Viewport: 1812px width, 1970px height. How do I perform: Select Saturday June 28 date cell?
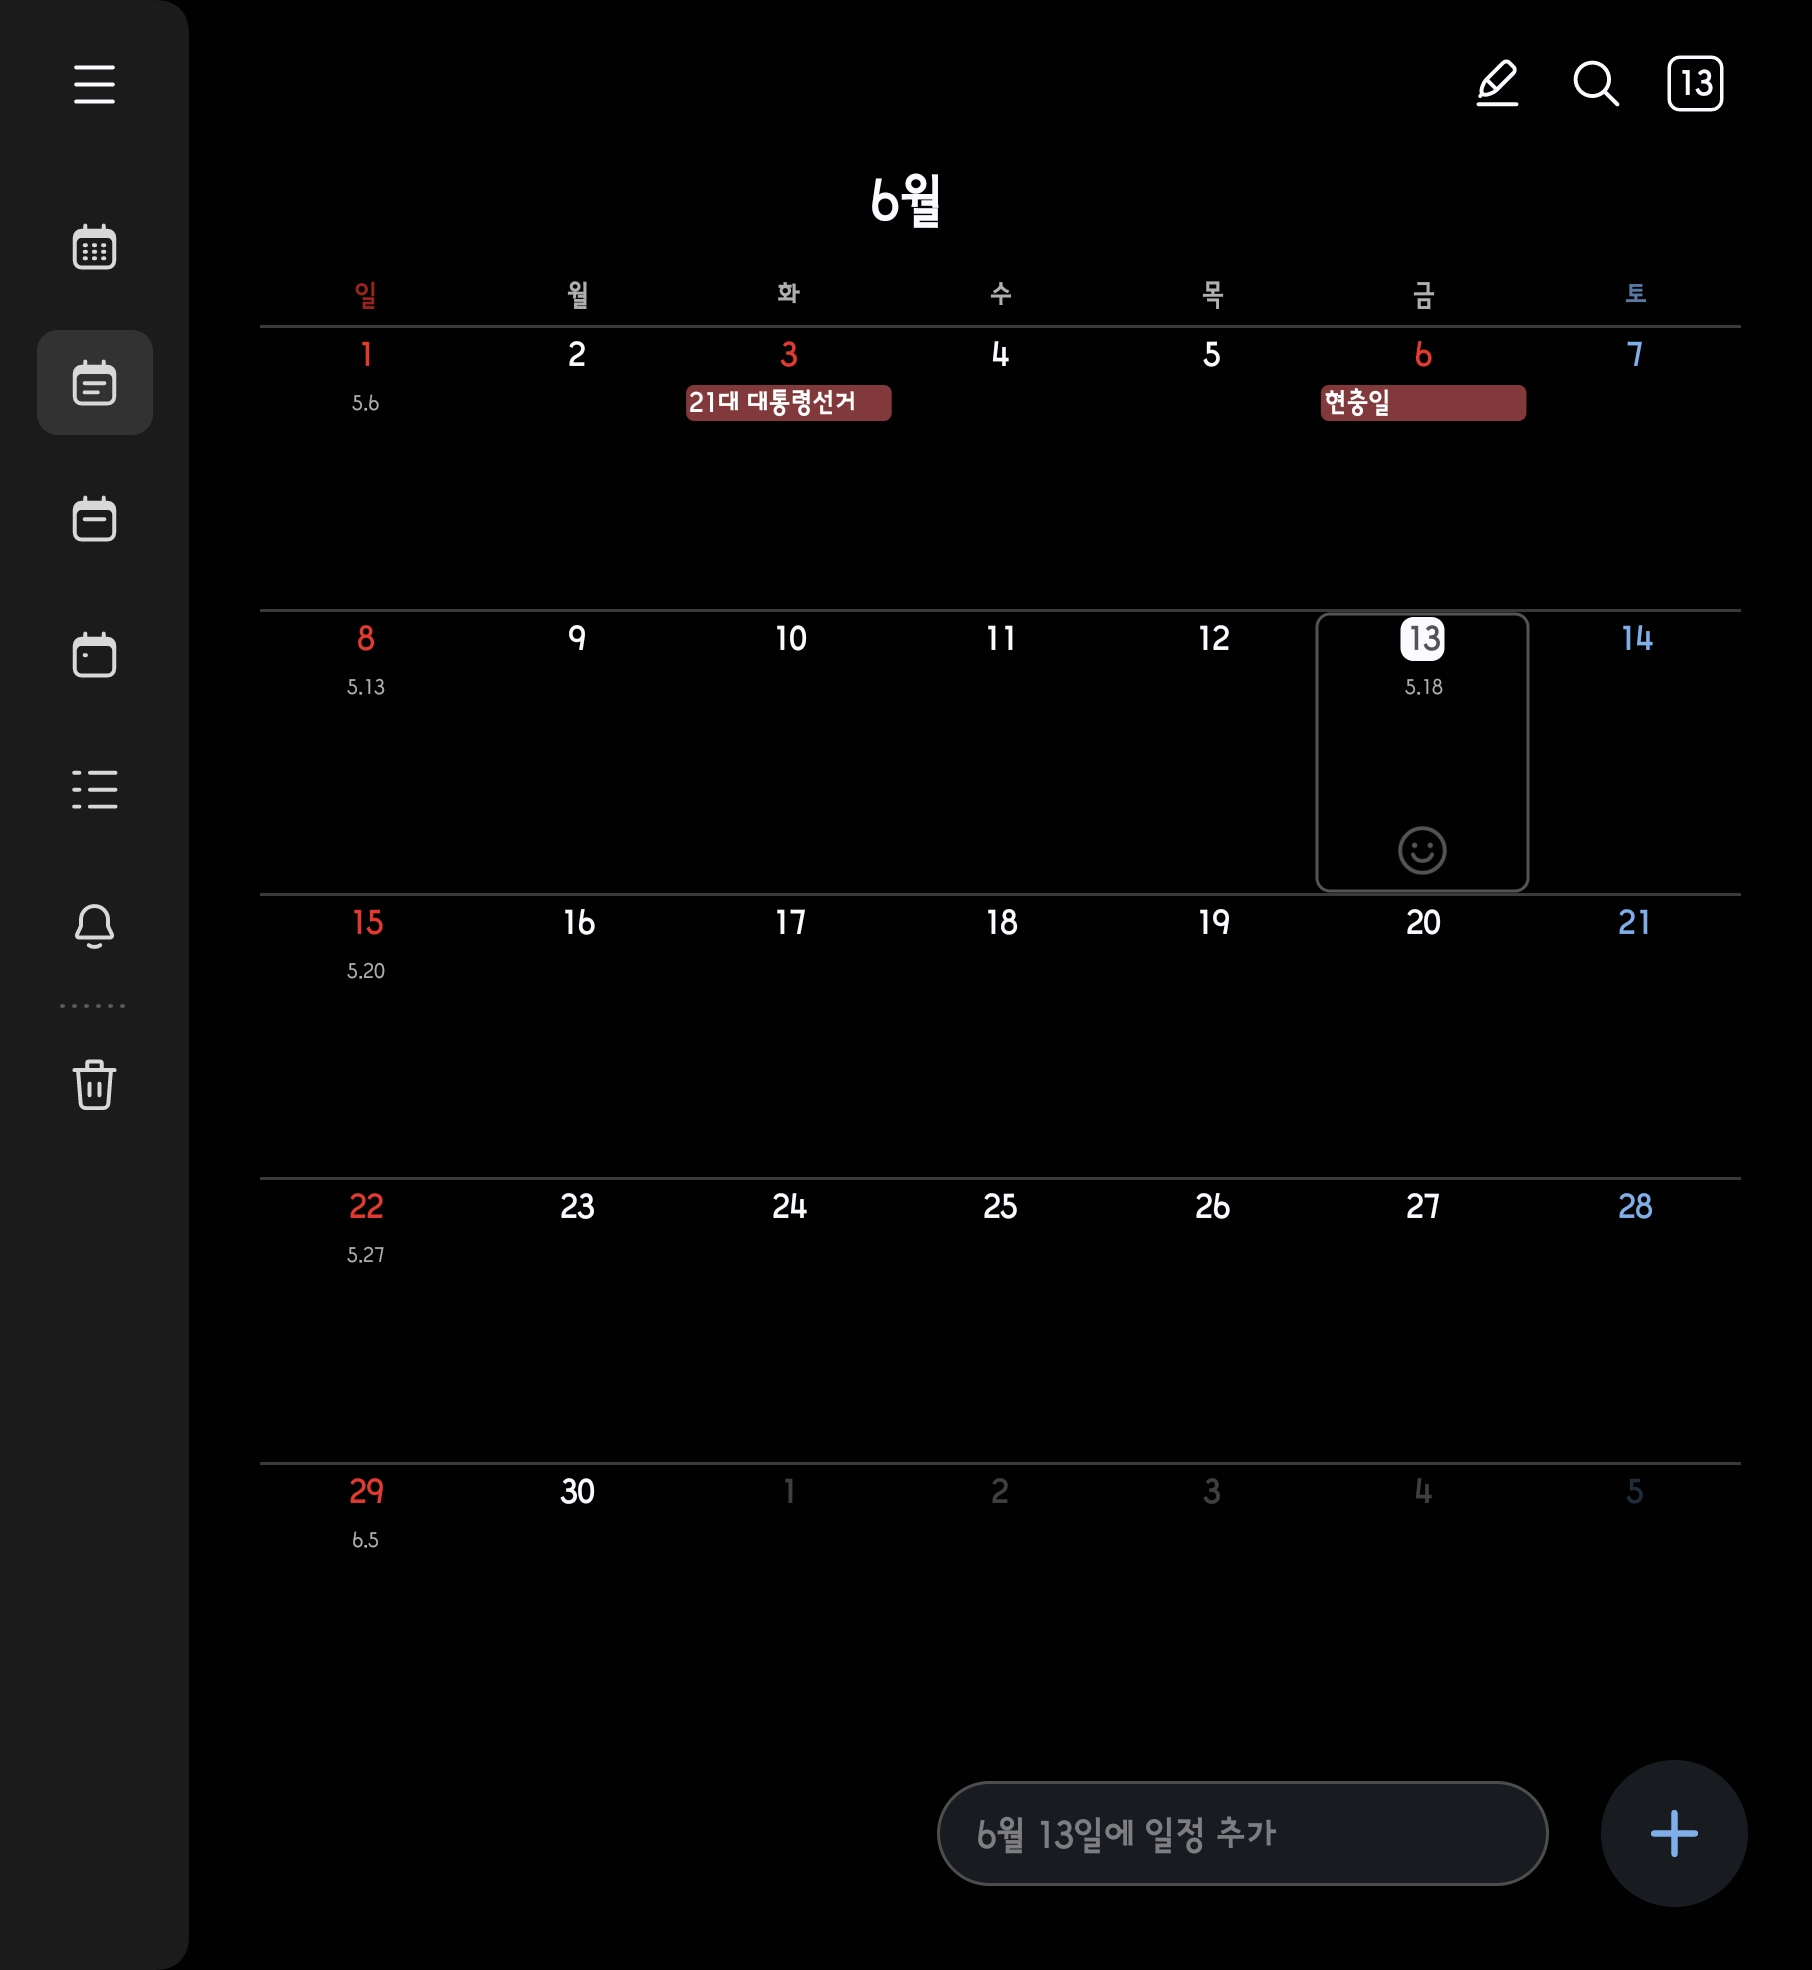click(x=1635, y=1320)
